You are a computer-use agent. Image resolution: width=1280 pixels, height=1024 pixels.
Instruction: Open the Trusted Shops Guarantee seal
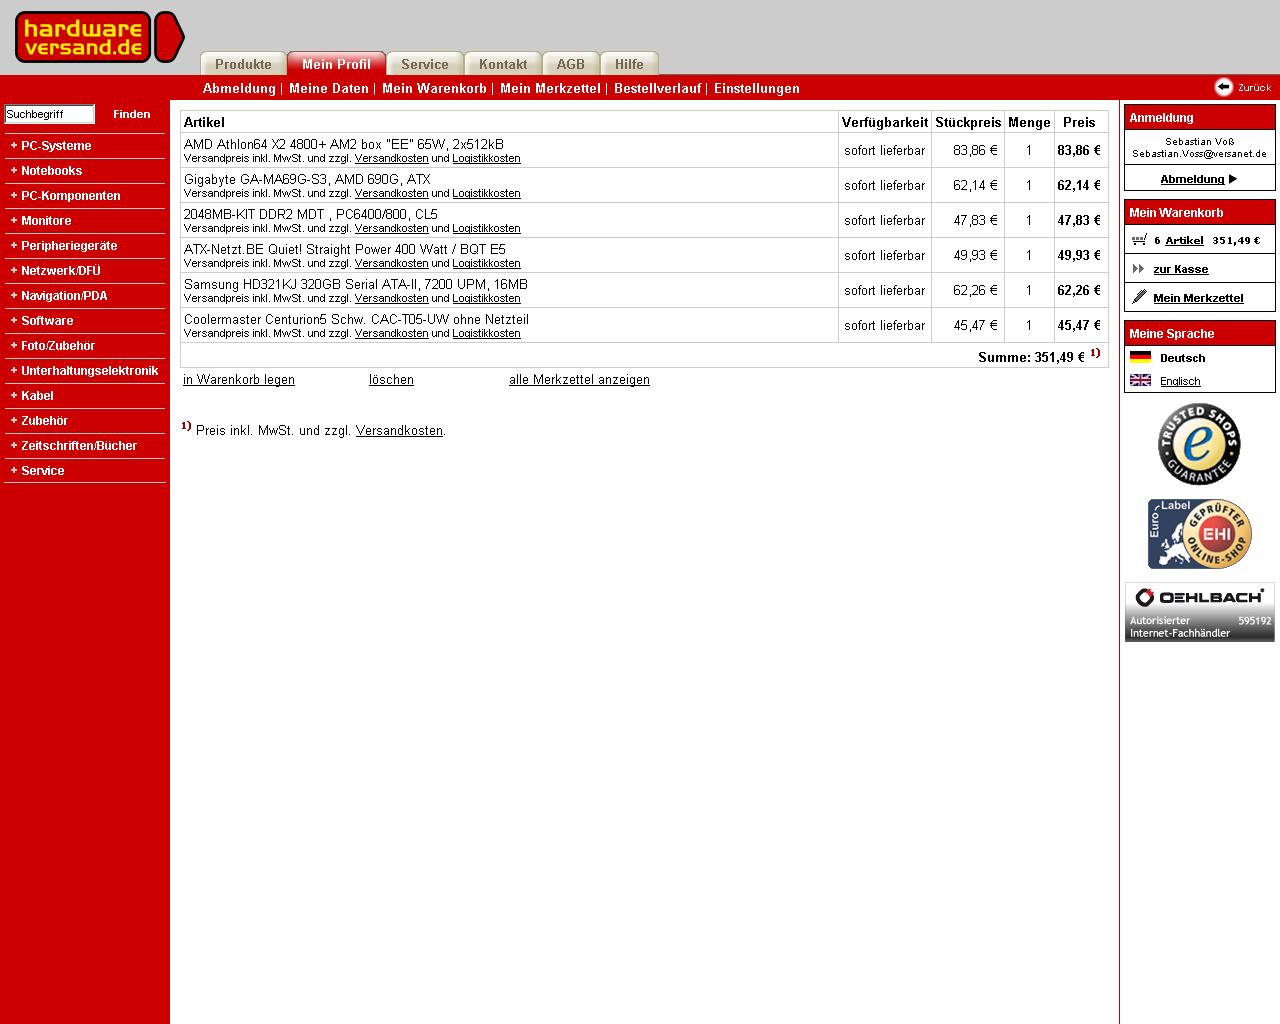[x=1199, y=444]
